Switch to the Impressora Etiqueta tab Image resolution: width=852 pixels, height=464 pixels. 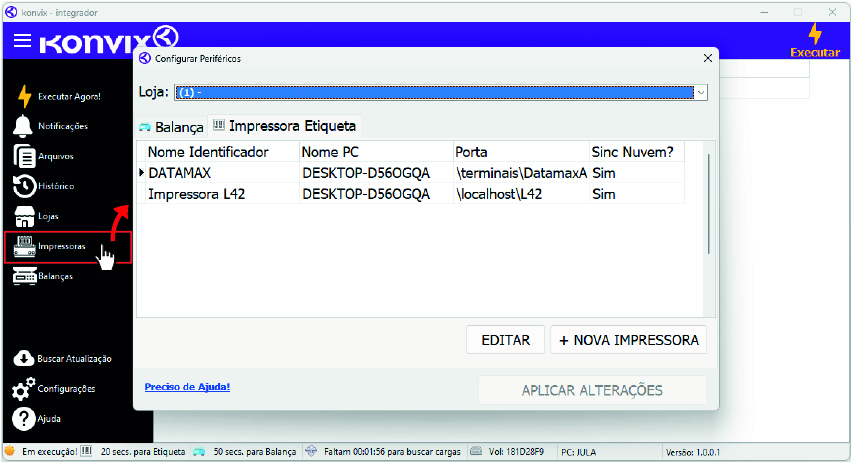(x=284, y=126)
